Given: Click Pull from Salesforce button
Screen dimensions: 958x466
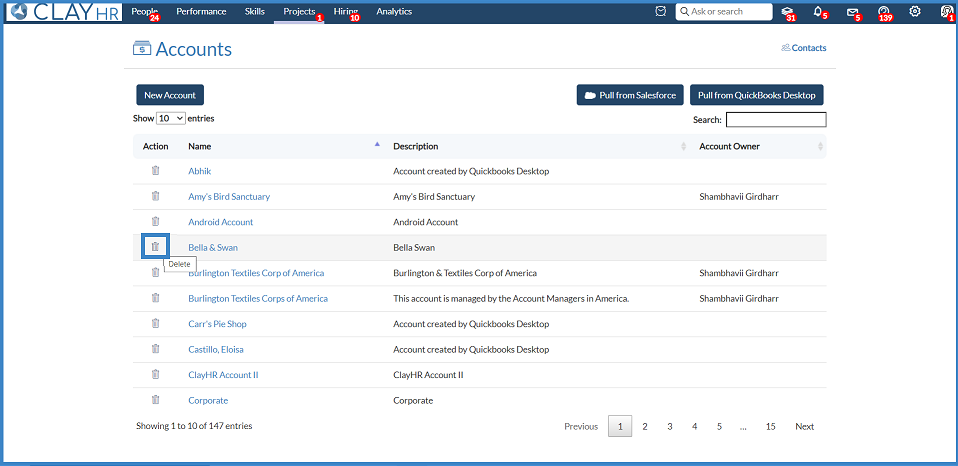Looking at the screenshot, I should pyautogui.click(x=630, y=95).
